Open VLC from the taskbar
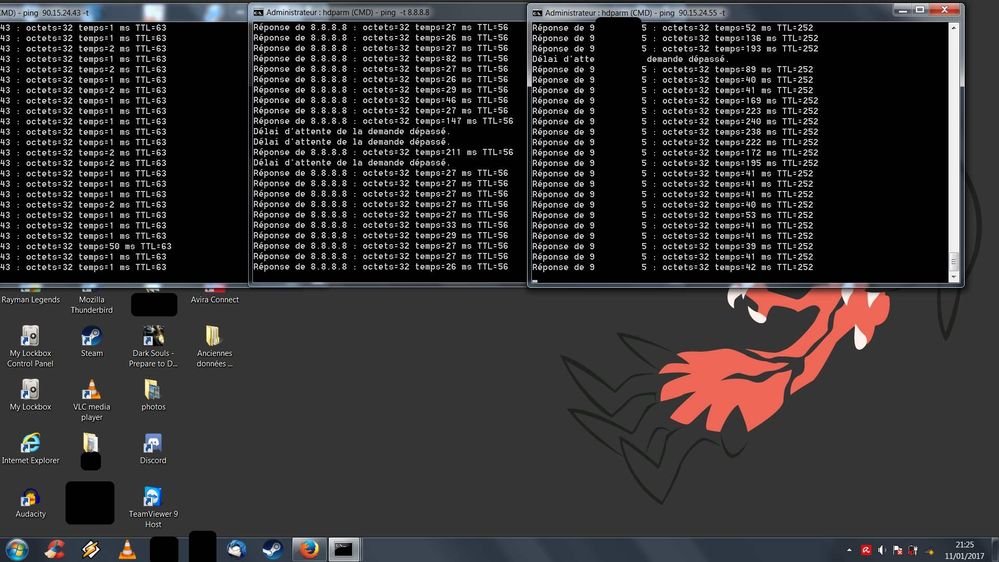 [x=127, y=549]
